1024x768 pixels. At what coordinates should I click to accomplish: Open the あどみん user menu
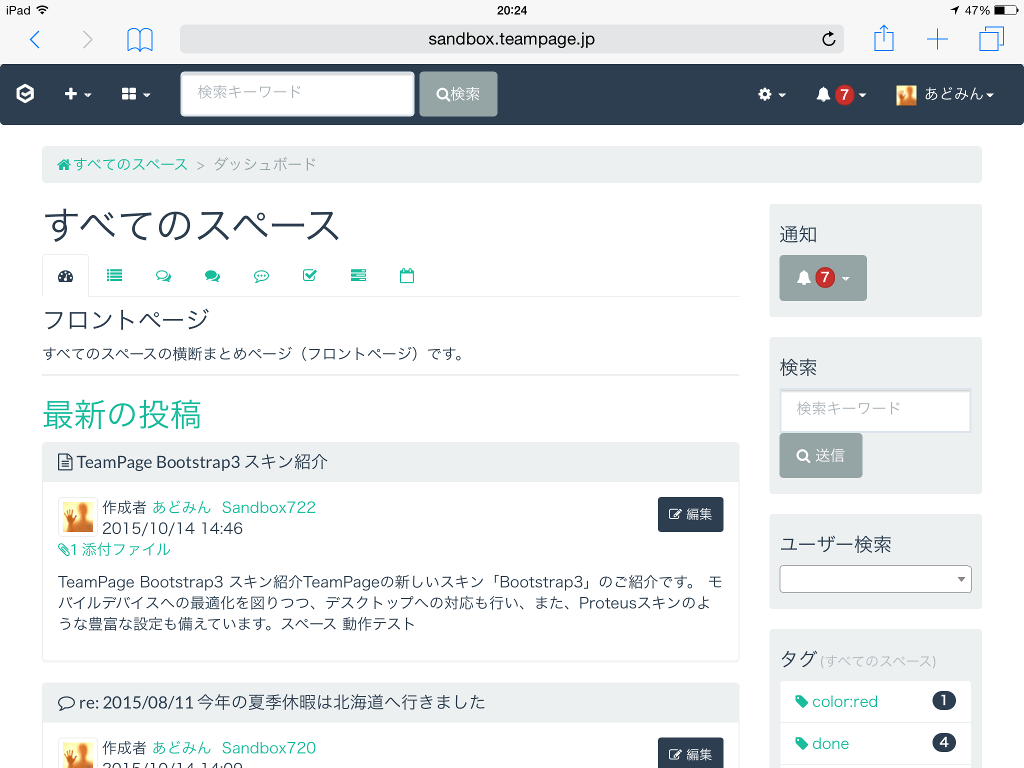(945, 95)
